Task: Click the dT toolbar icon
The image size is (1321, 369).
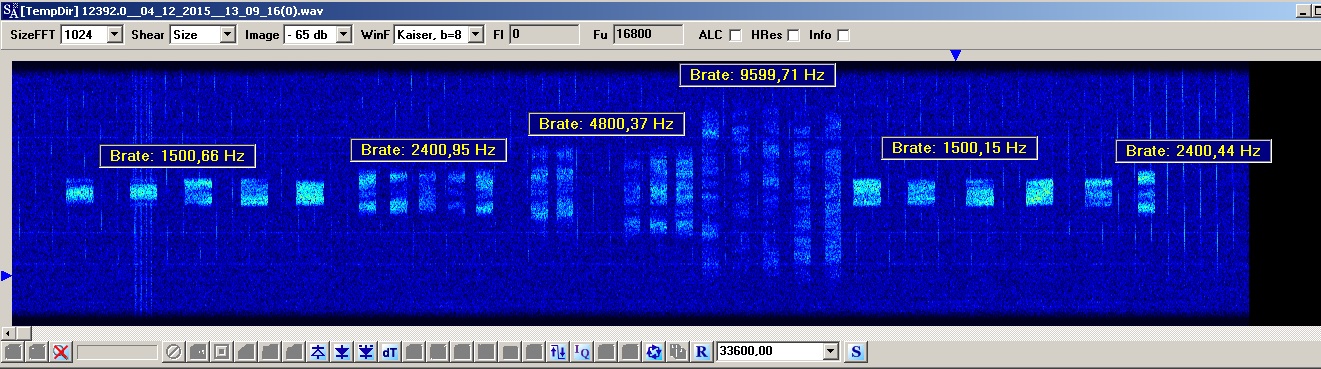Action: pyautogui.click(x=390, y=352)
